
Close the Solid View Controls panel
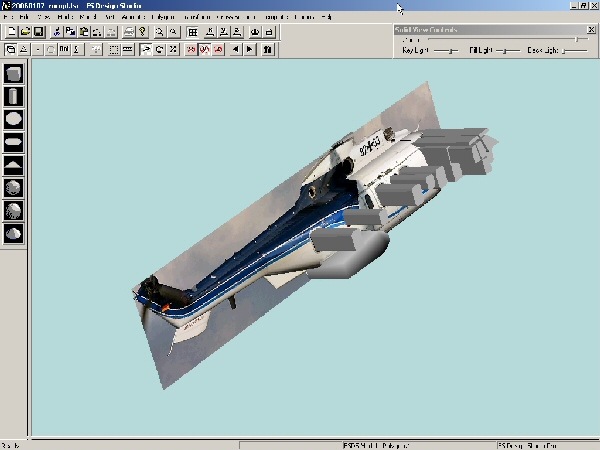coord(592,29)
